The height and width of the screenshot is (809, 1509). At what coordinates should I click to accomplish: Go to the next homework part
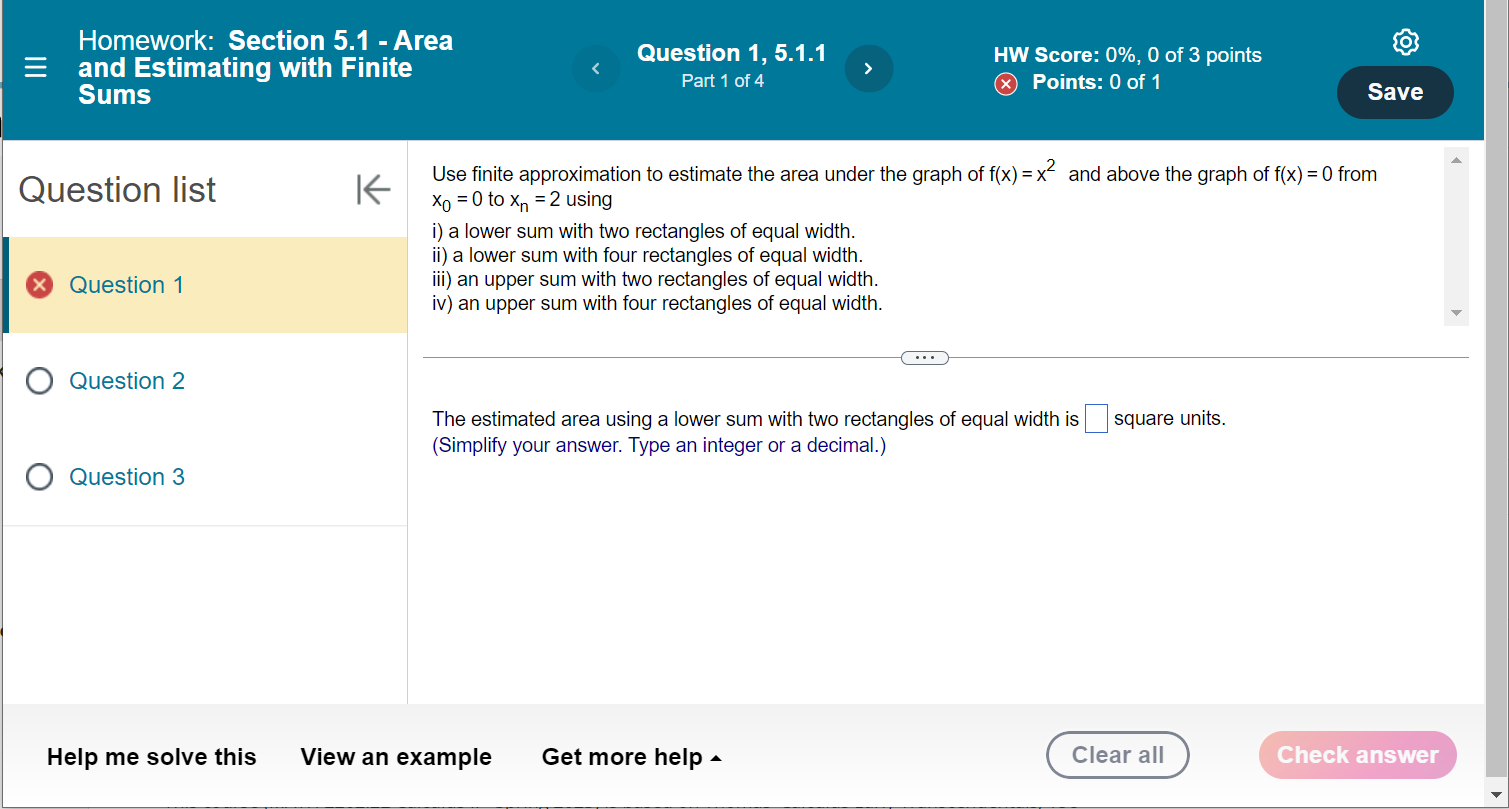868,68
